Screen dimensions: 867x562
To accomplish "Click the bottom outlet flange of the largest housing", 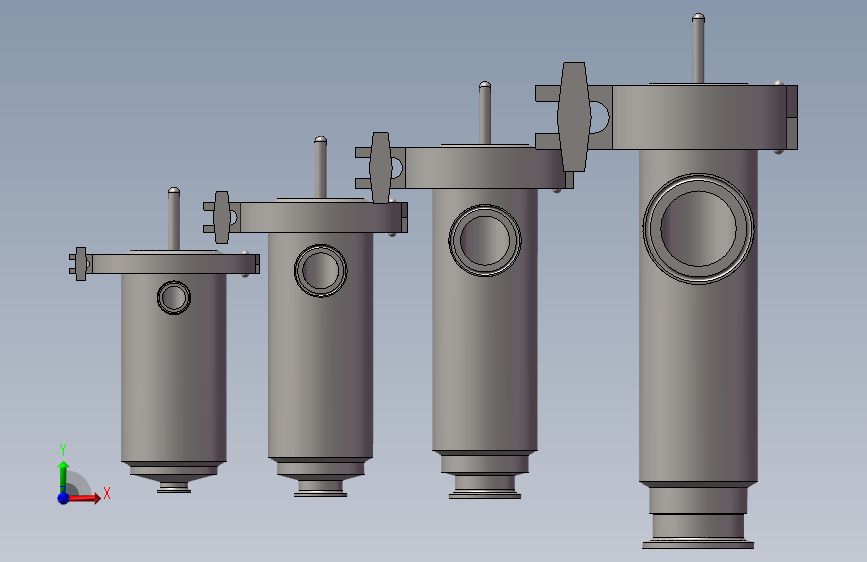I will tap(698, 544).
